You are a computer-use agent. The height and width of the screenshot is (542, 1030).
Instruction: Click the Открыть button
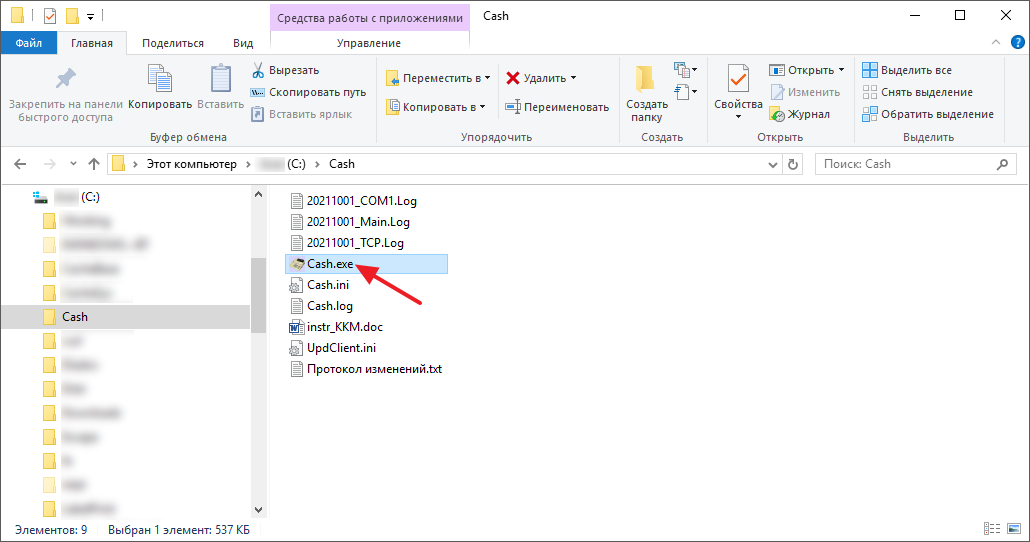coord(801,70)
